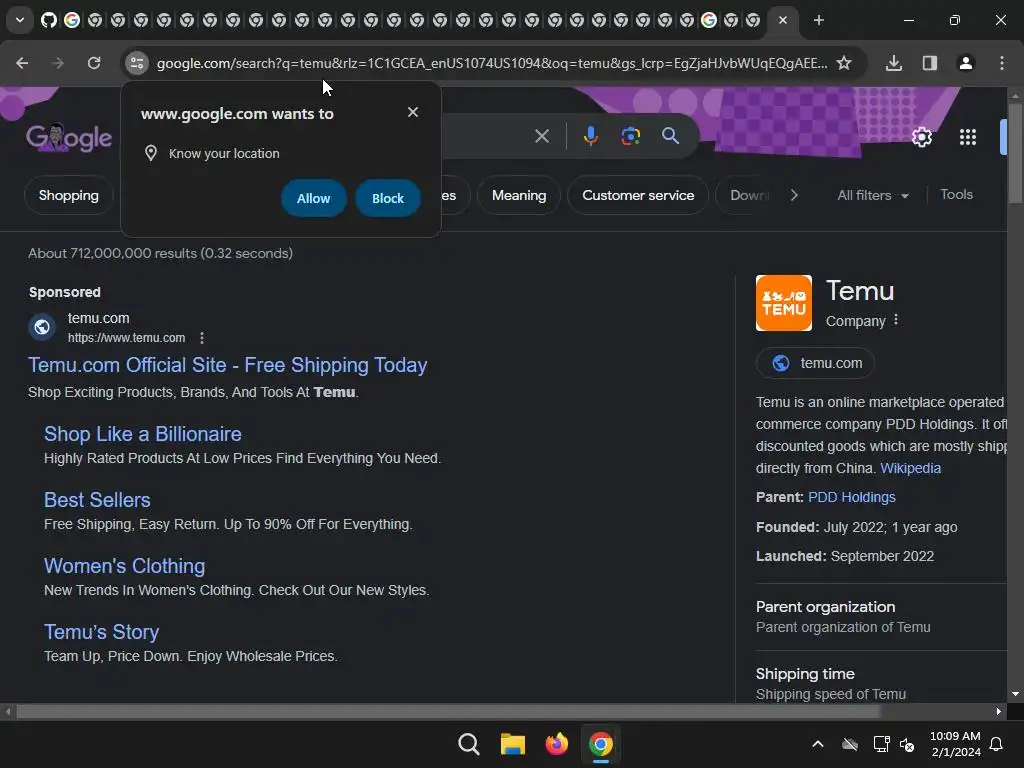Open the taskbar clock and date

pos(955,744)
